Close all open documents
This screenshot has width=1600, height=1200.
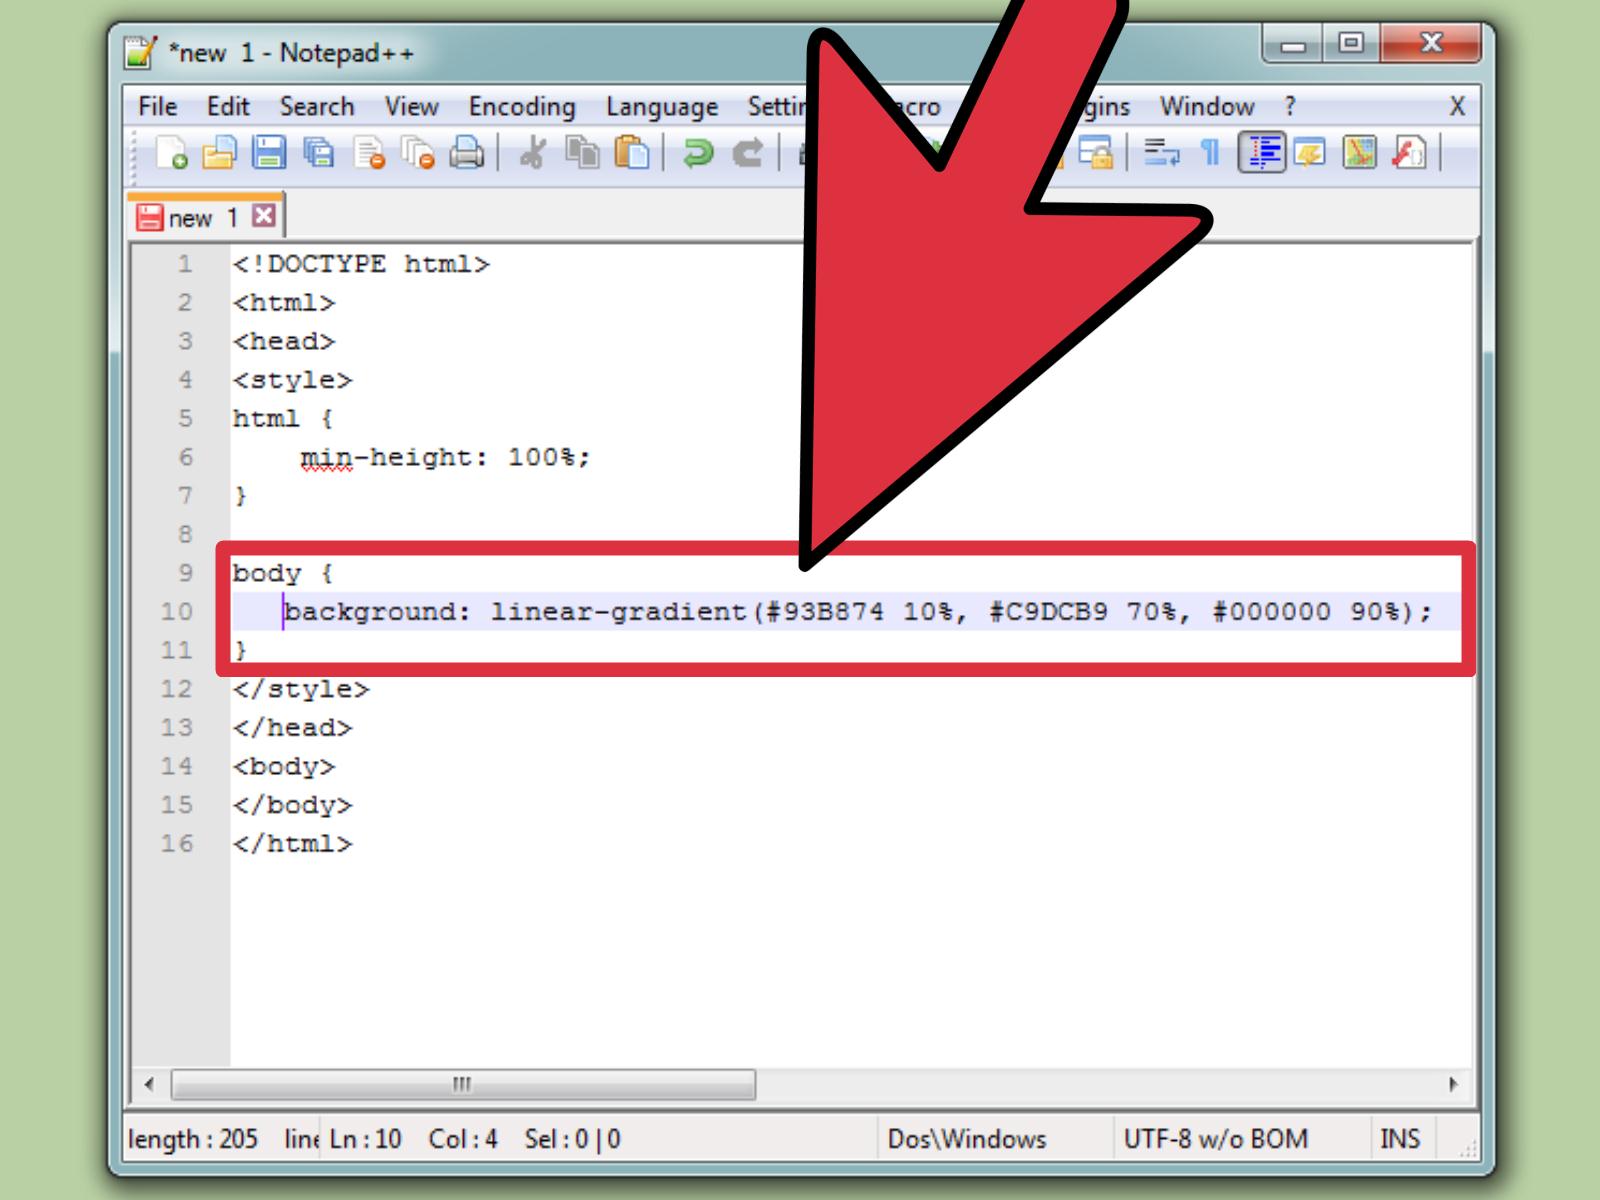tap(418, 152)
